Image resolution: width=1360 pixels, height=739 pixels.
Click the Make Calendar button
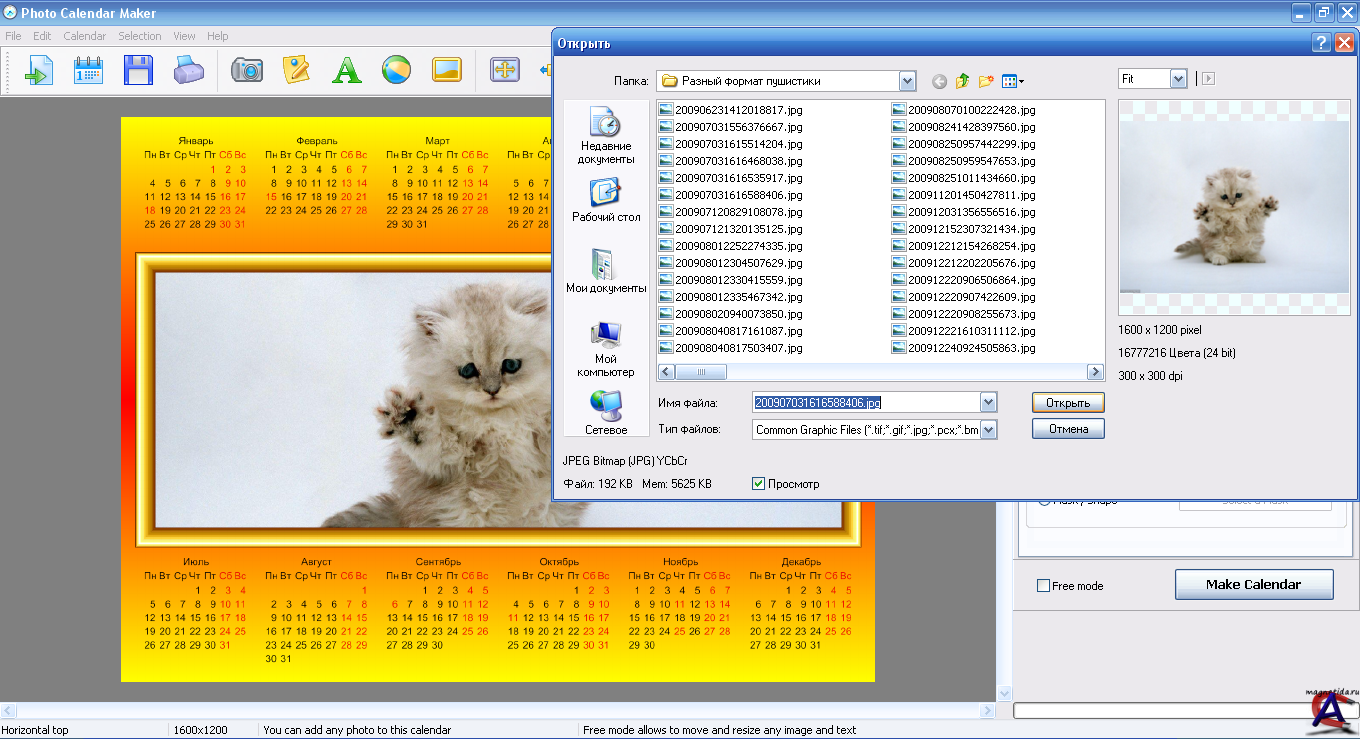click(1253, 585)
